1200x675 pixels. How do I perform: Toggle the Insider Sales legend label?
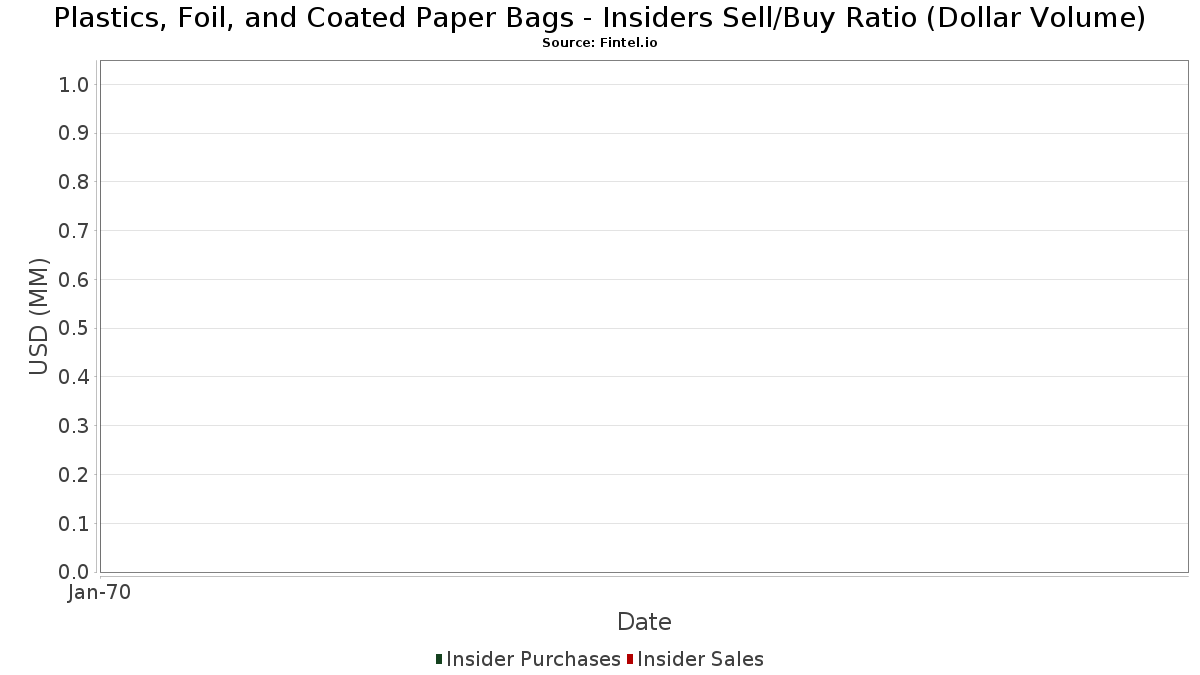click(x=700, y=659)
